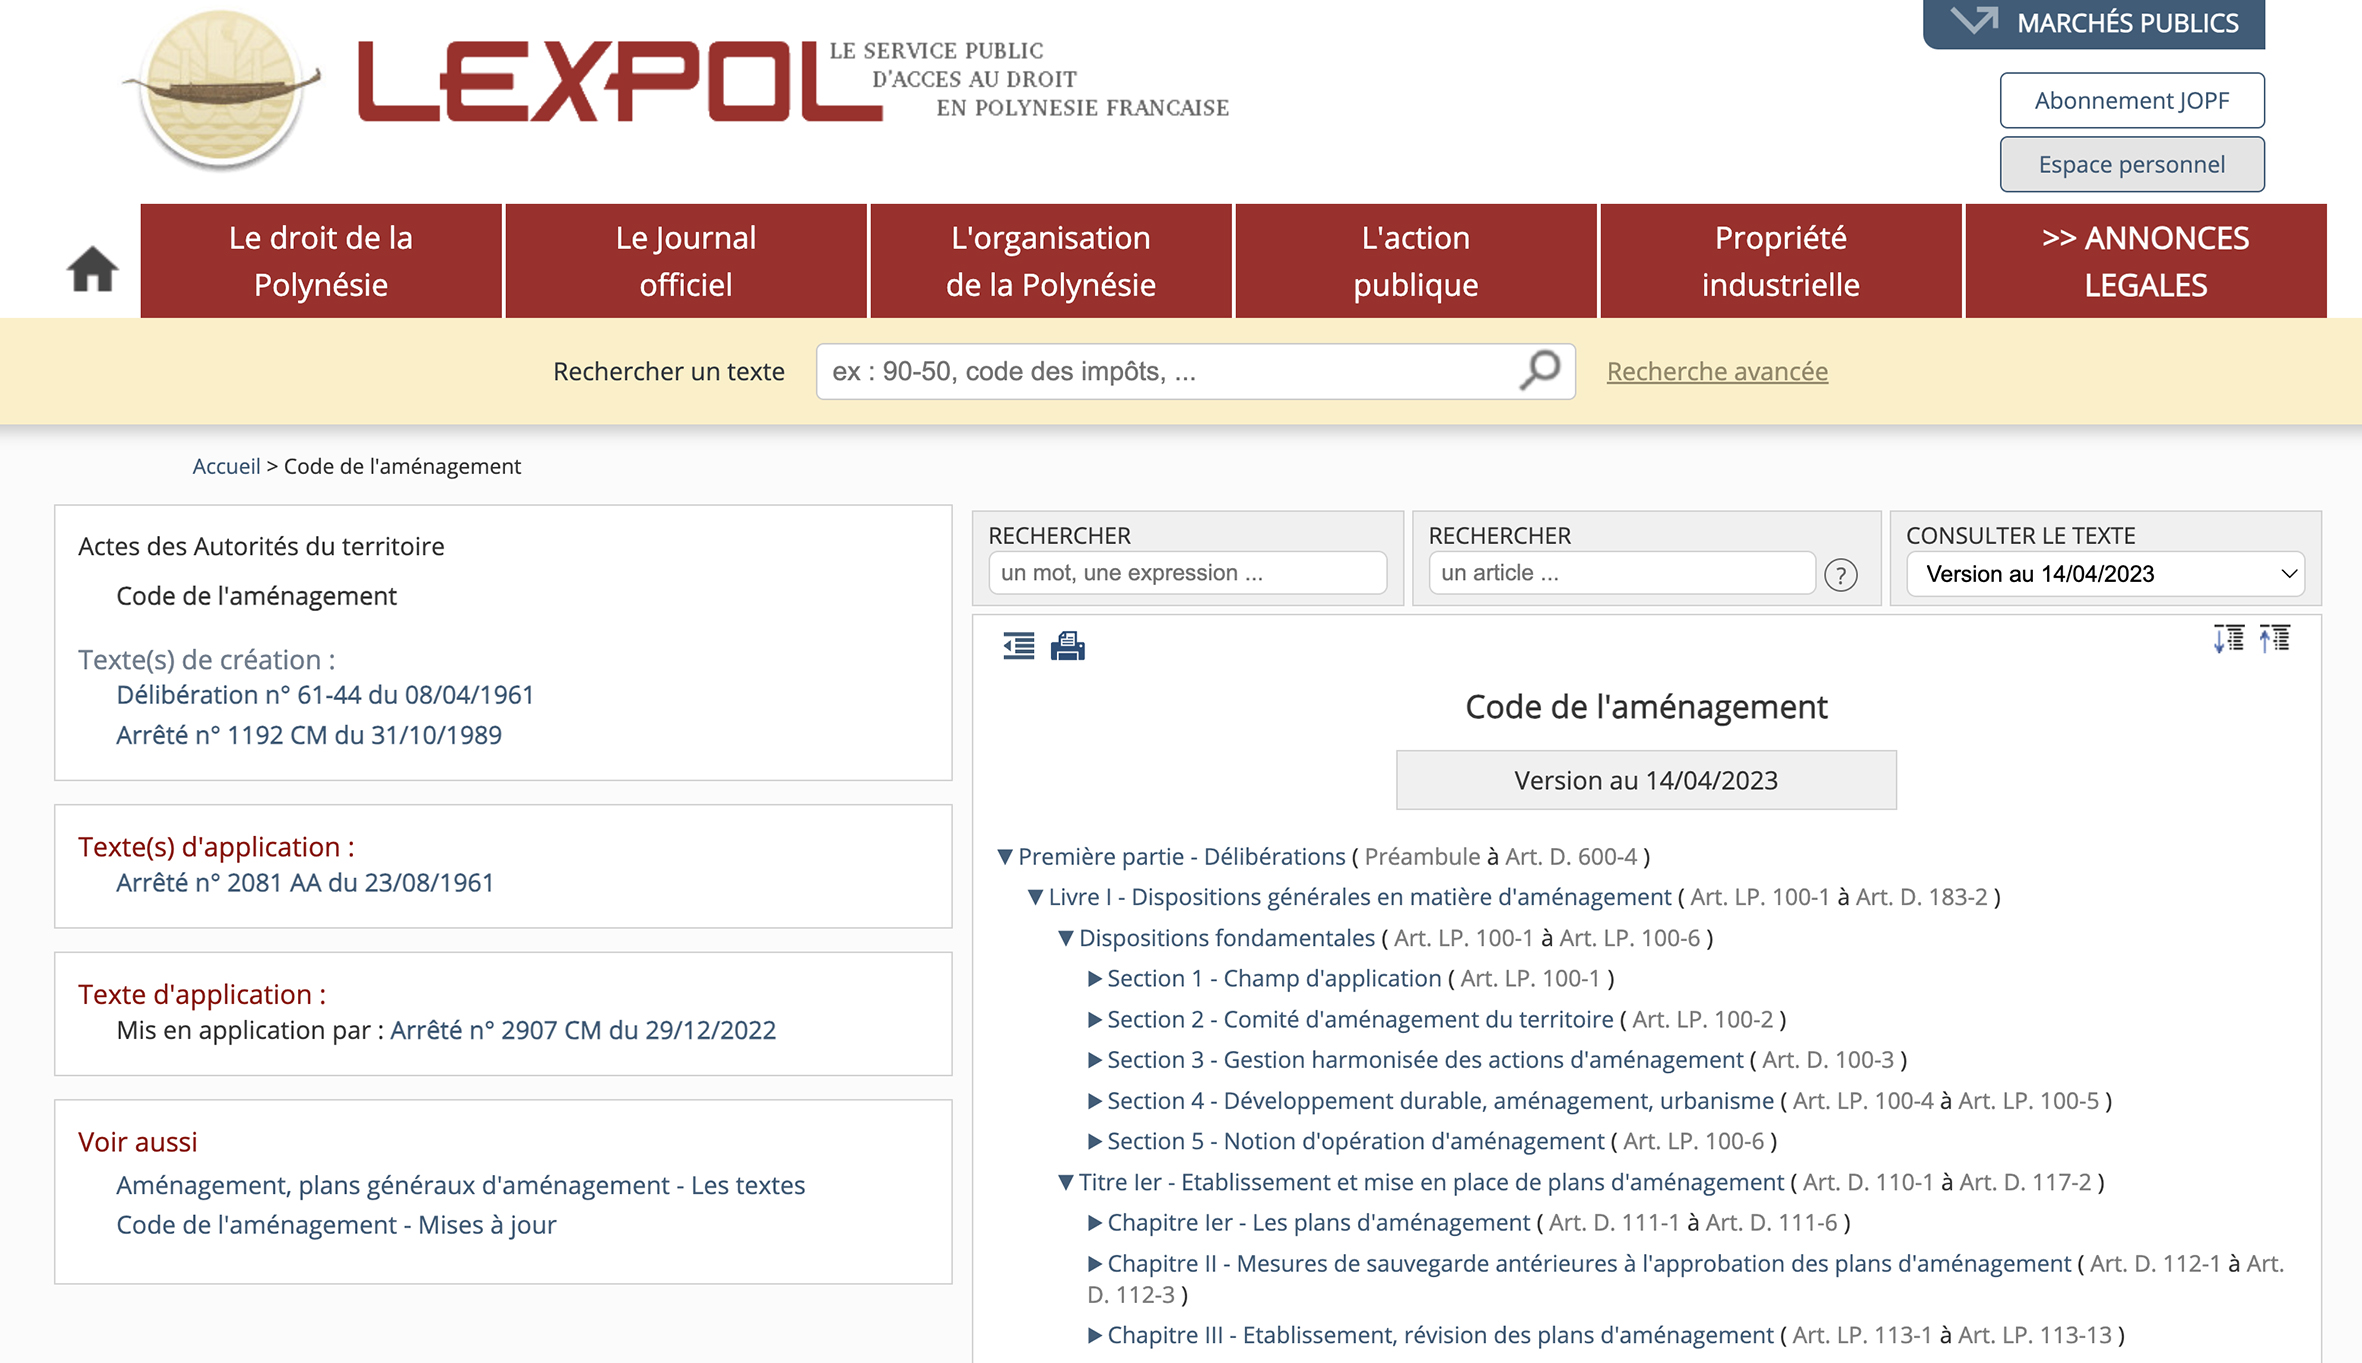Expand Section 1 - Champ d'application
The width and height of the screenshot is (2362, 1363).
click(x=1094, y=979)
